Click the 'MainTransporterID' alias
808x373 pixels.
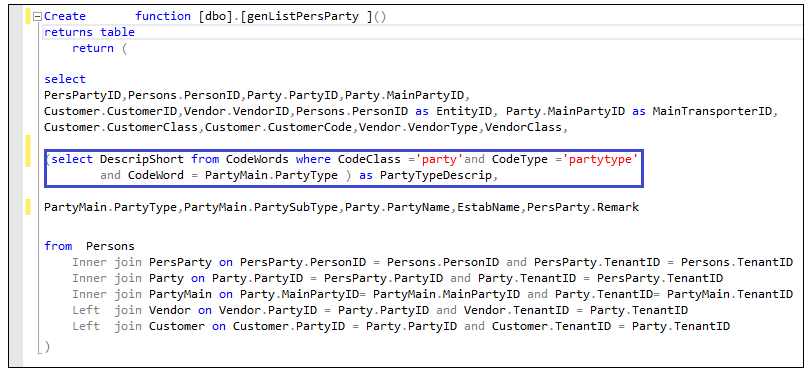(713, 111)
